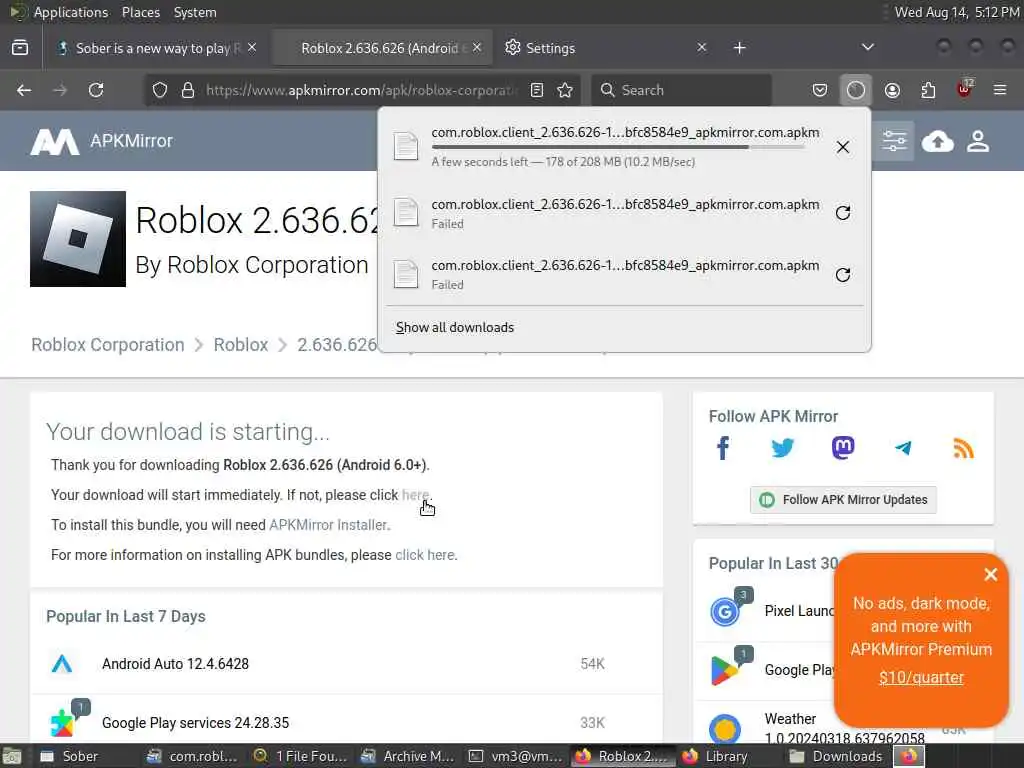This screenshot has height=768, width=1024.
Task: Toggle the downloads panel toolbar button
Action: pos(856,90)
